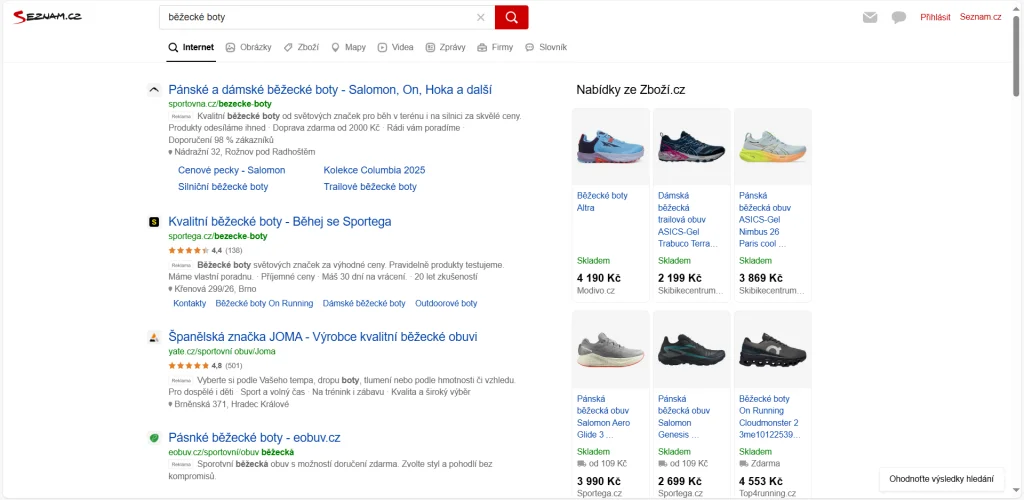Image resolution: width=1024 pixels, height=500 pixels.
Task: Open Dámská běžecká trailová obuv ASICS link
Action: pyautogui.click(x=688, y=219)
